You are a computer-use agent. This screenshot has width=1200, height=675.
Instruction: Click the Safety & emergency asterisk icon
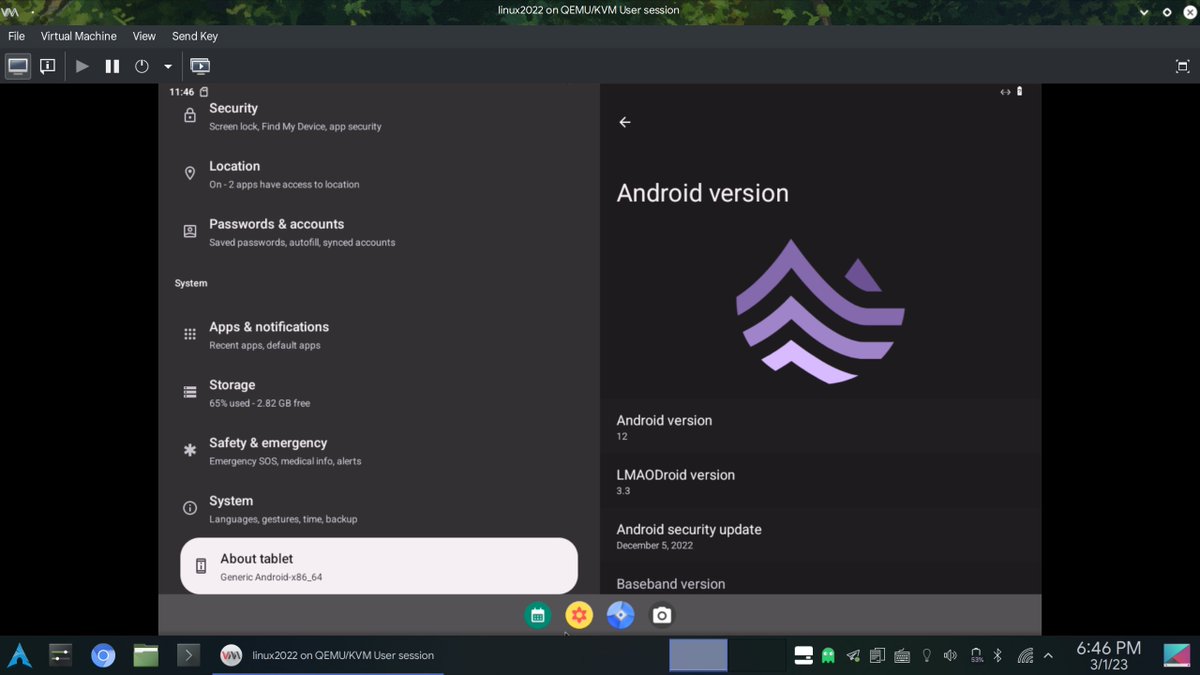point(190,451)
